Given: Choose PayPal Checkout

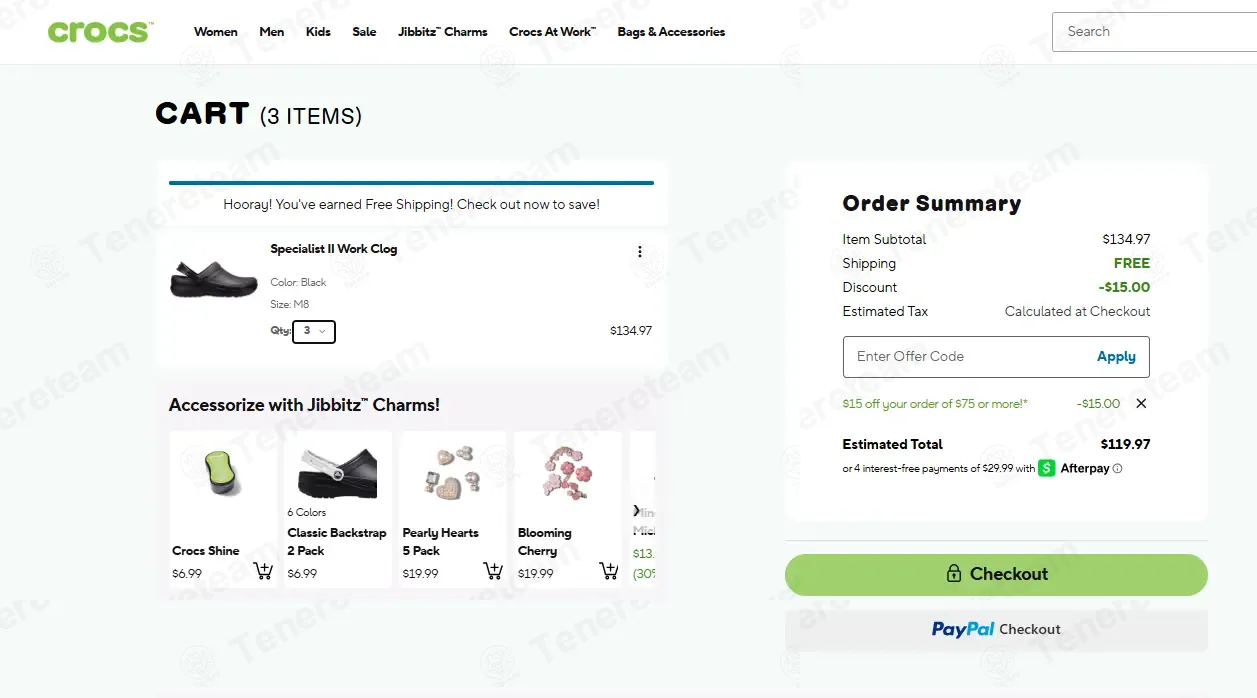Looking at the screenshot, I should click(x=996, y=629).
